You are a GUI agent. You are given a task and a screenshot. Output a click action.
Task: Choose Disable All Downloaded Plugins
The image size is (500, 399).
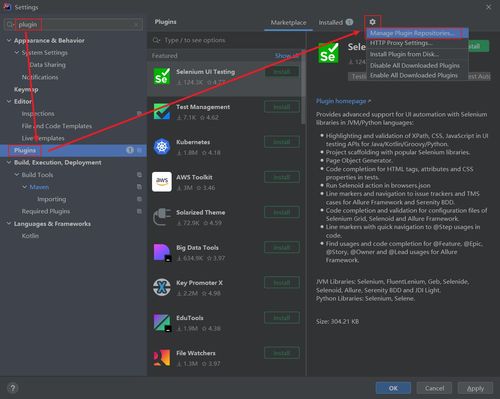[417, 65]
